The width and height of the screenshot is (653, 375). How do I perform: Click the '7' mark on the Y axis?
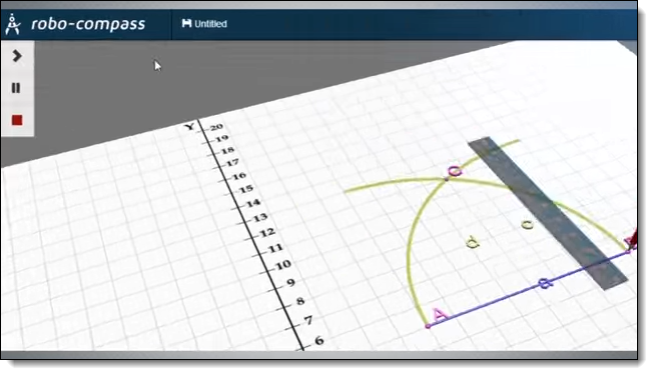pyautogui.click(x=308, y=320)
